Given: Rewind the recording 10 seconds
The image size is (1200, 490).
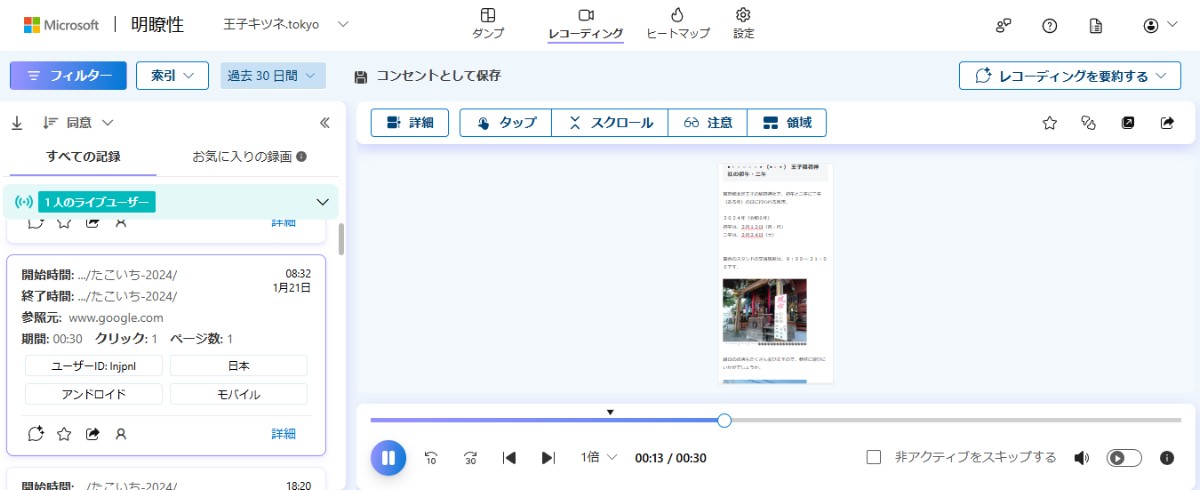Looking at the screenshot, I should click(431, 458).
